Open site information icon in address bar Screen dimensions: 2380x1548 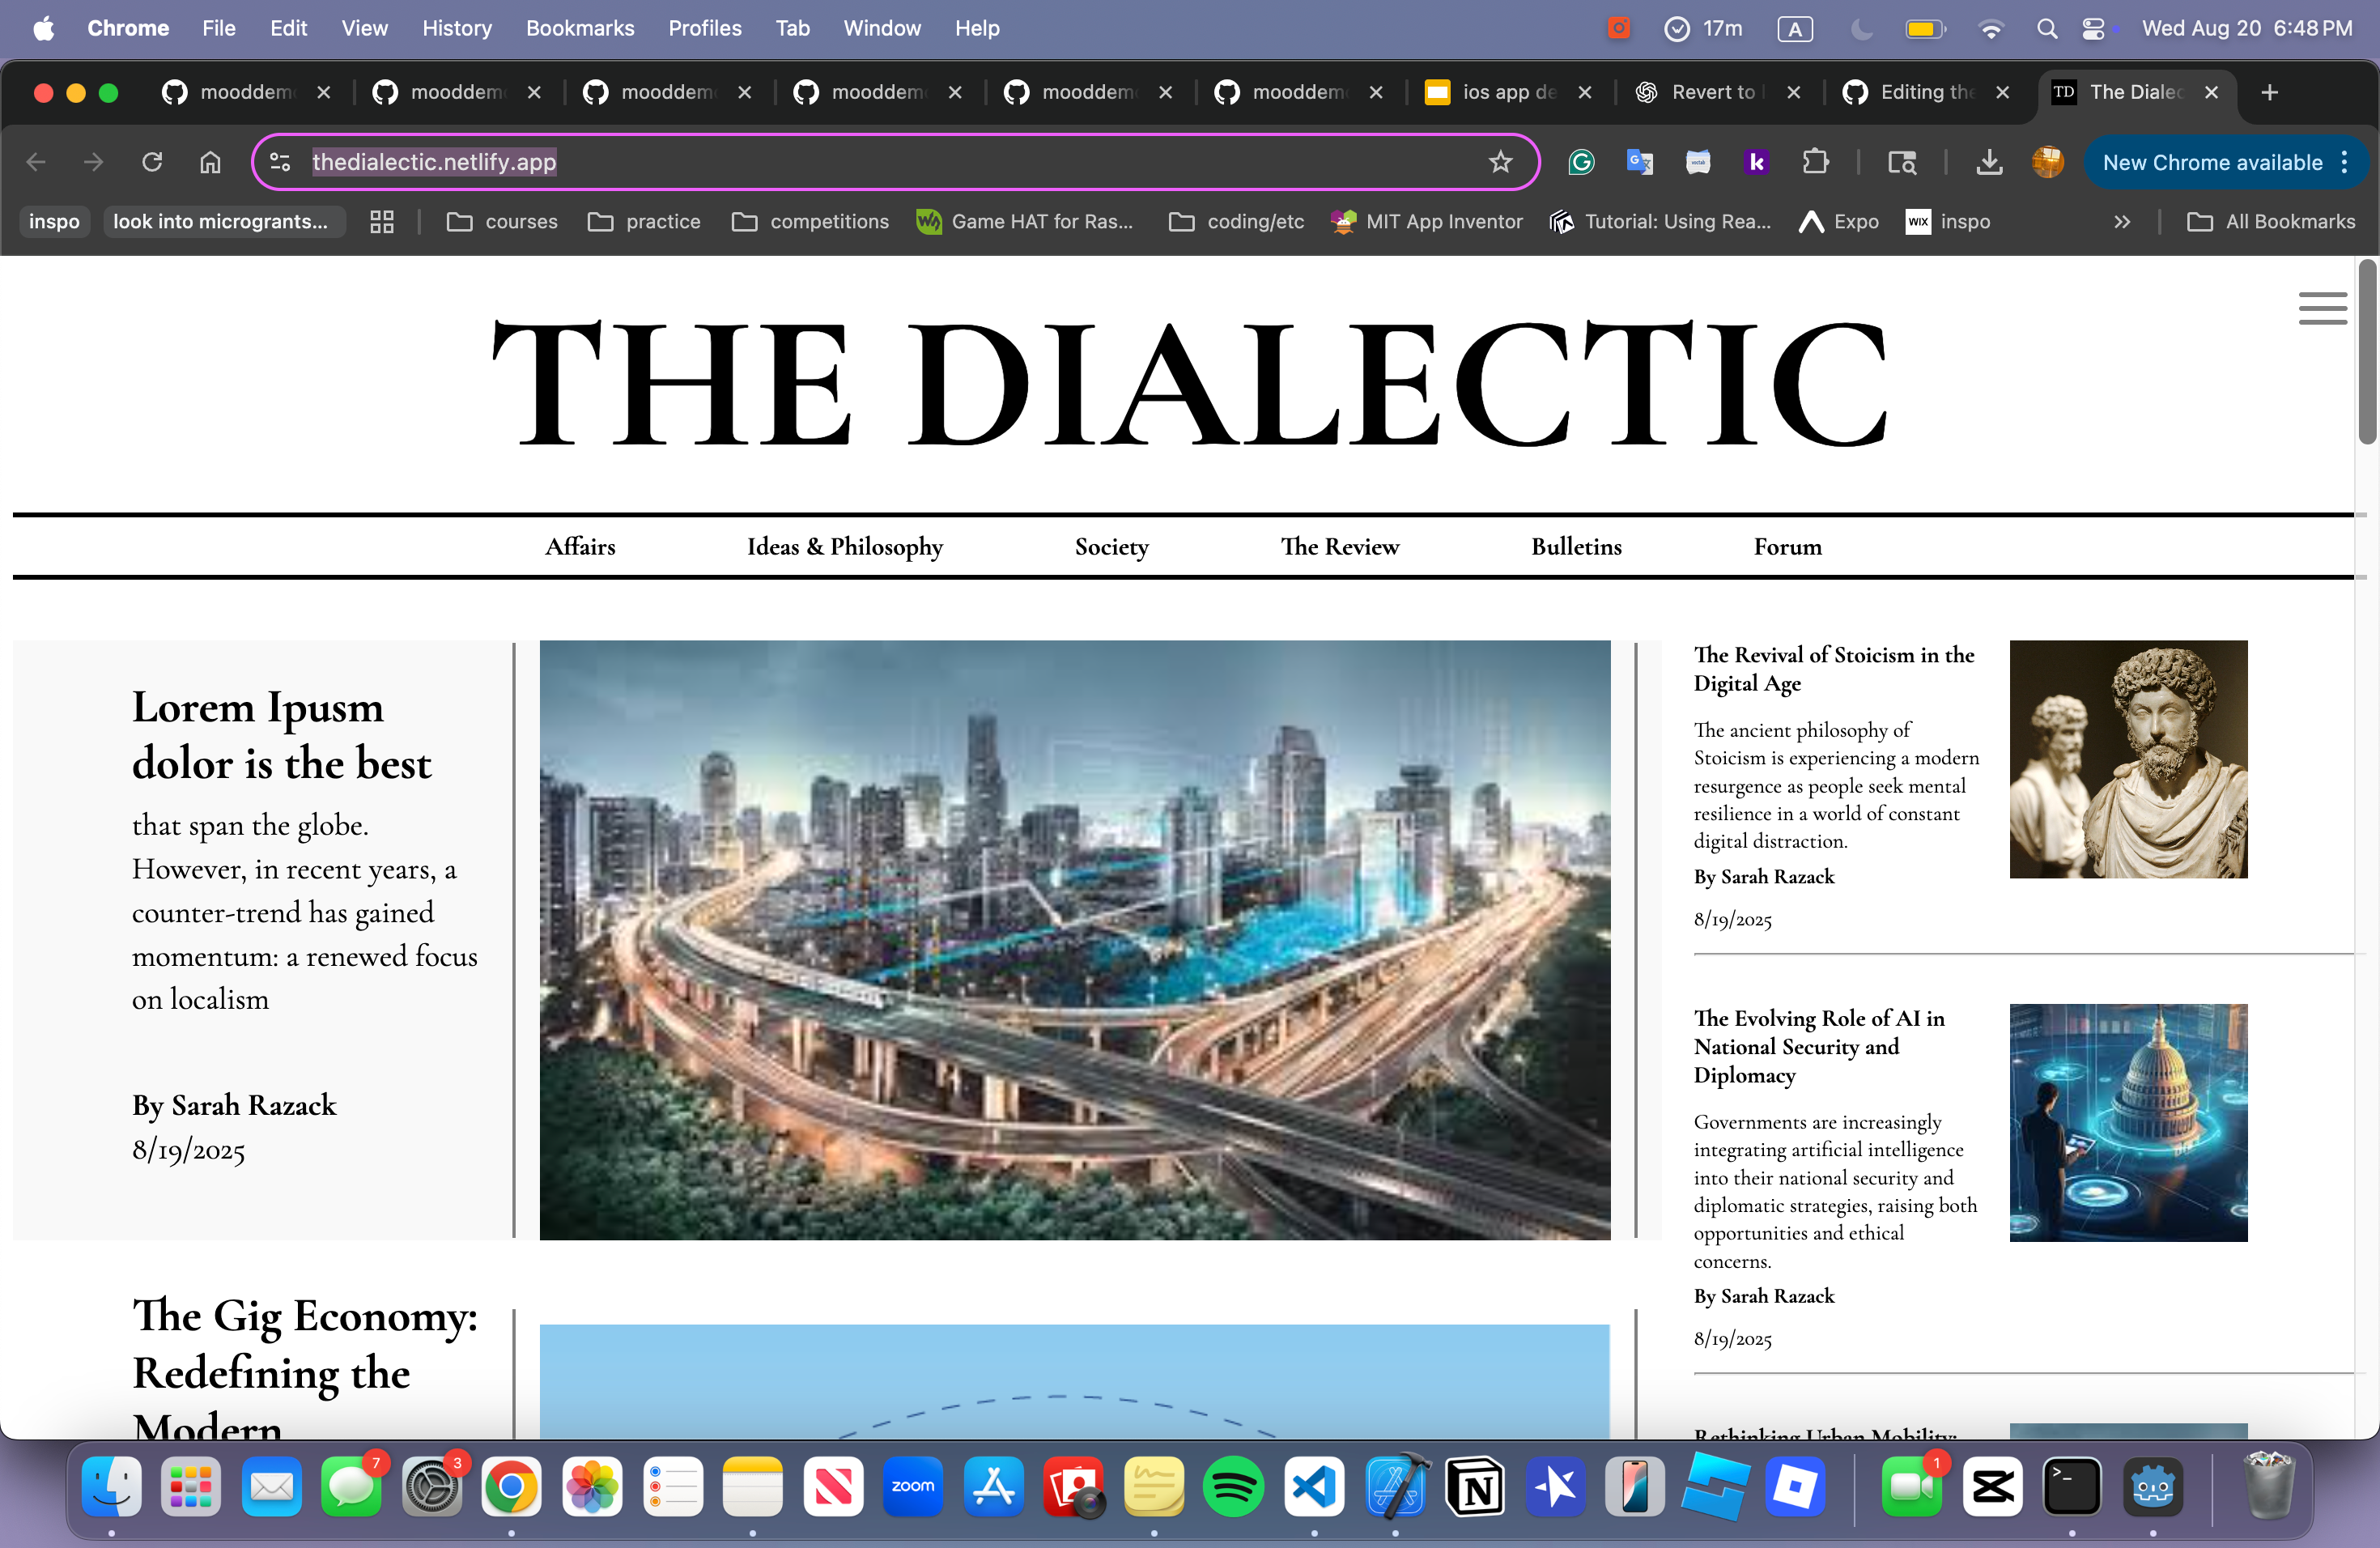[x=280, y=162]
